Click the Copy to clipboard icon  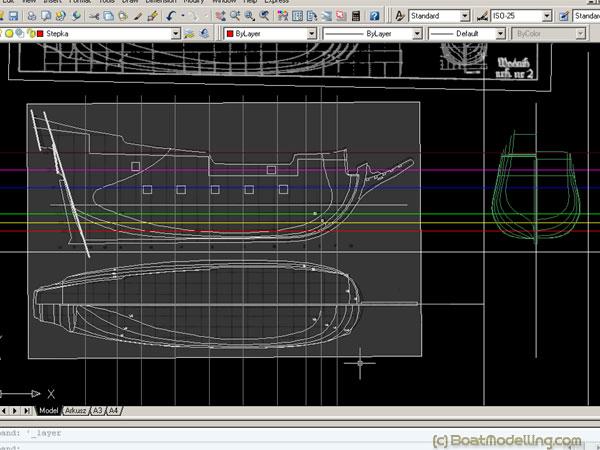pos(109,16)
